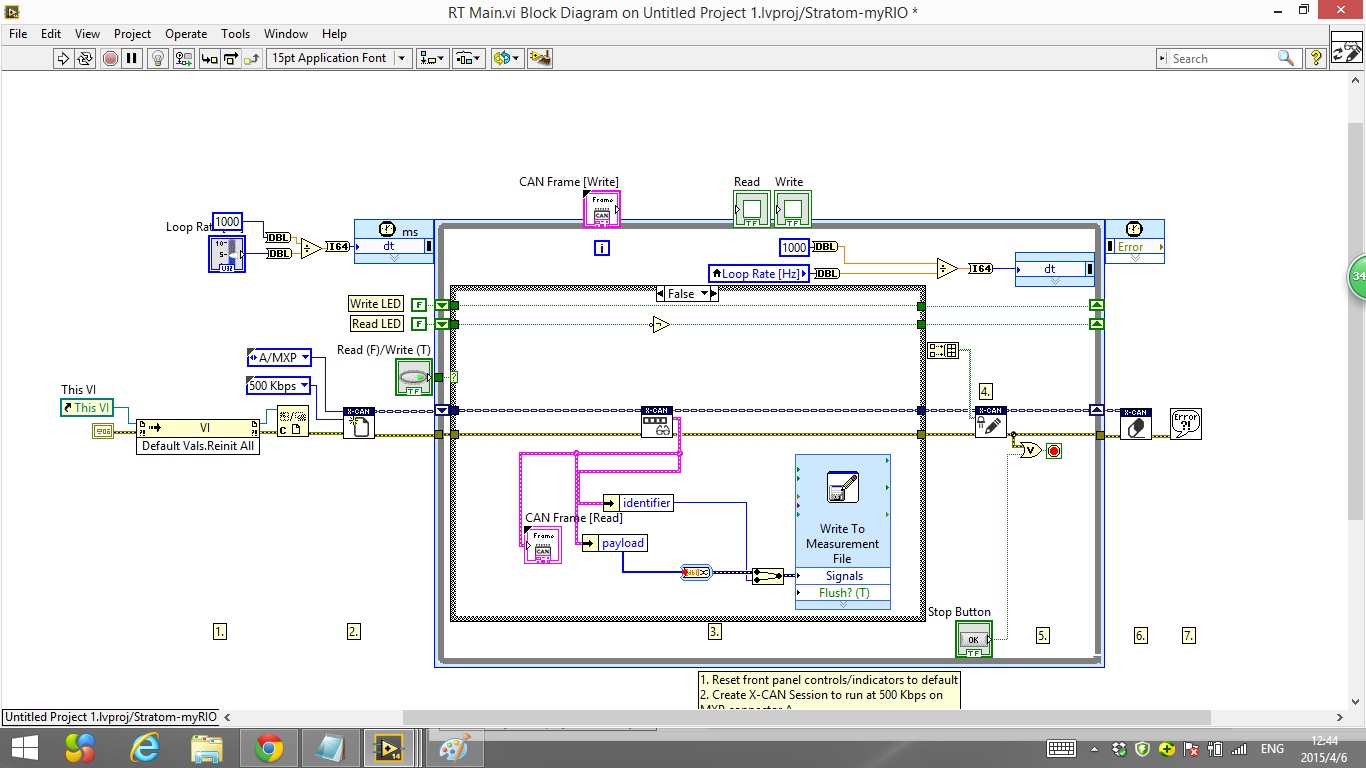
Task: Open the False case selector dropdown
Action: pos(687,294)
